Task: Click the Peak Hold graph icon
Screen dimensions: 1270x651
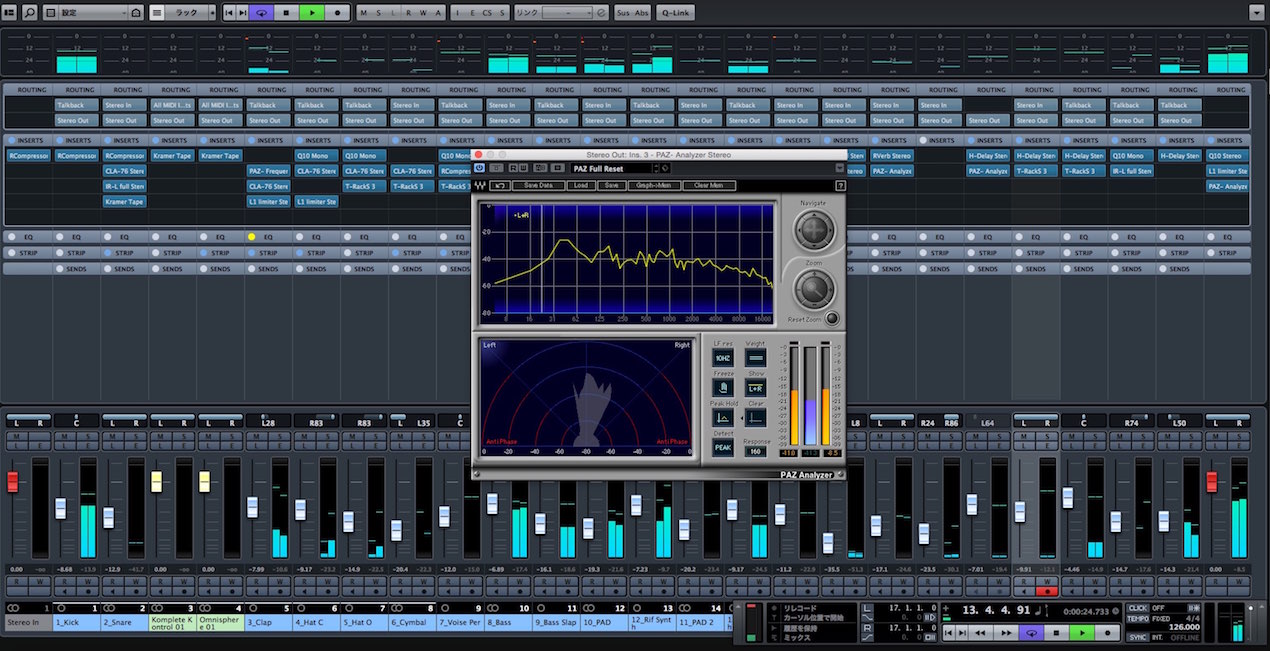Action: point(723,417)
